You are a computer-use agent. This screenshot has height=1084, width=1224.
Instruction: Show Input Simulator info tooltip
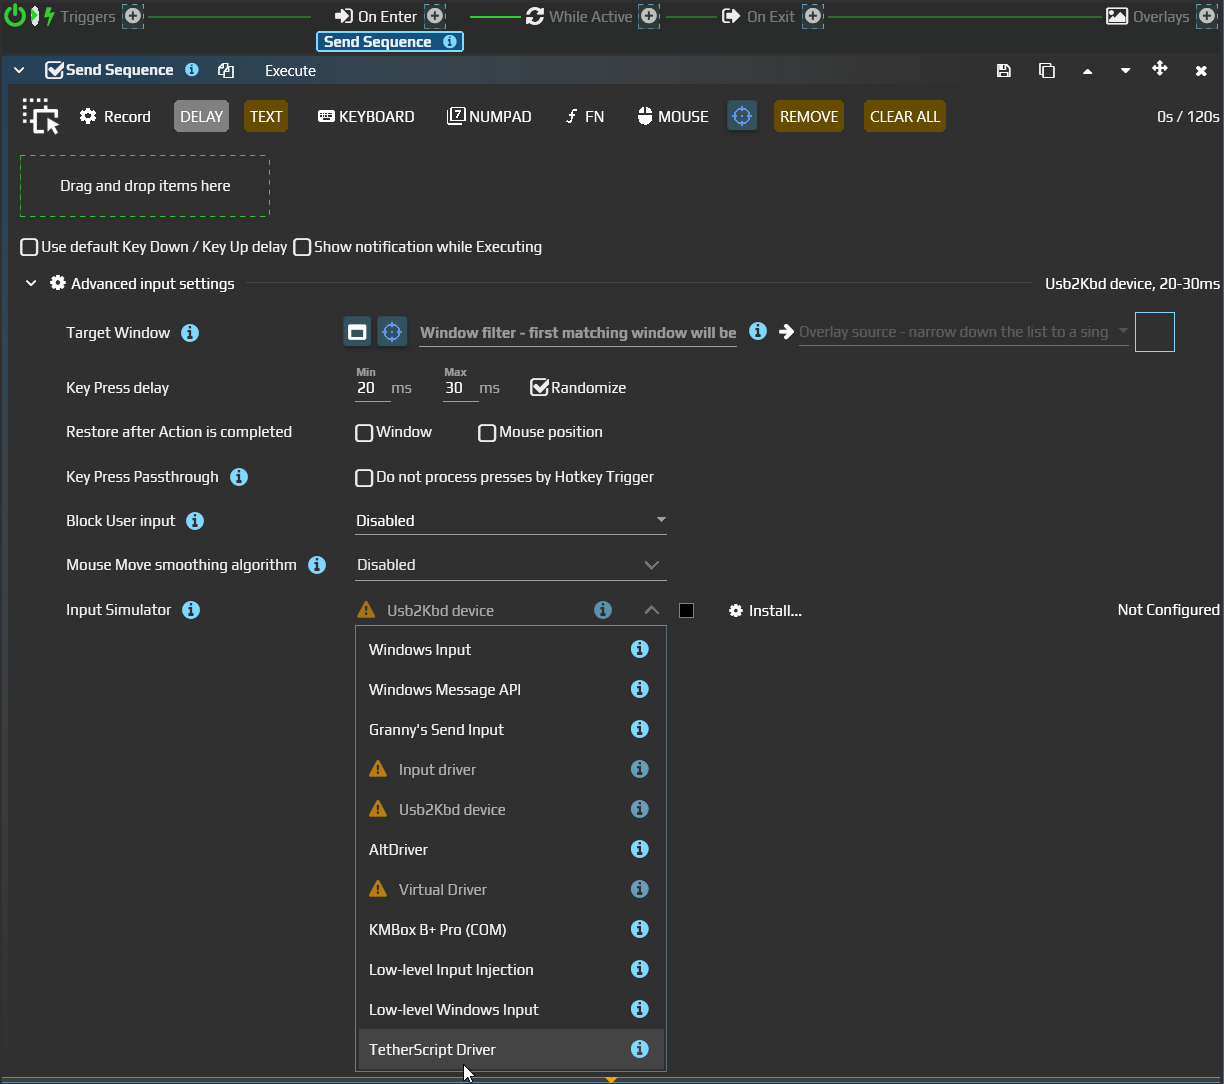coord(191,610)
